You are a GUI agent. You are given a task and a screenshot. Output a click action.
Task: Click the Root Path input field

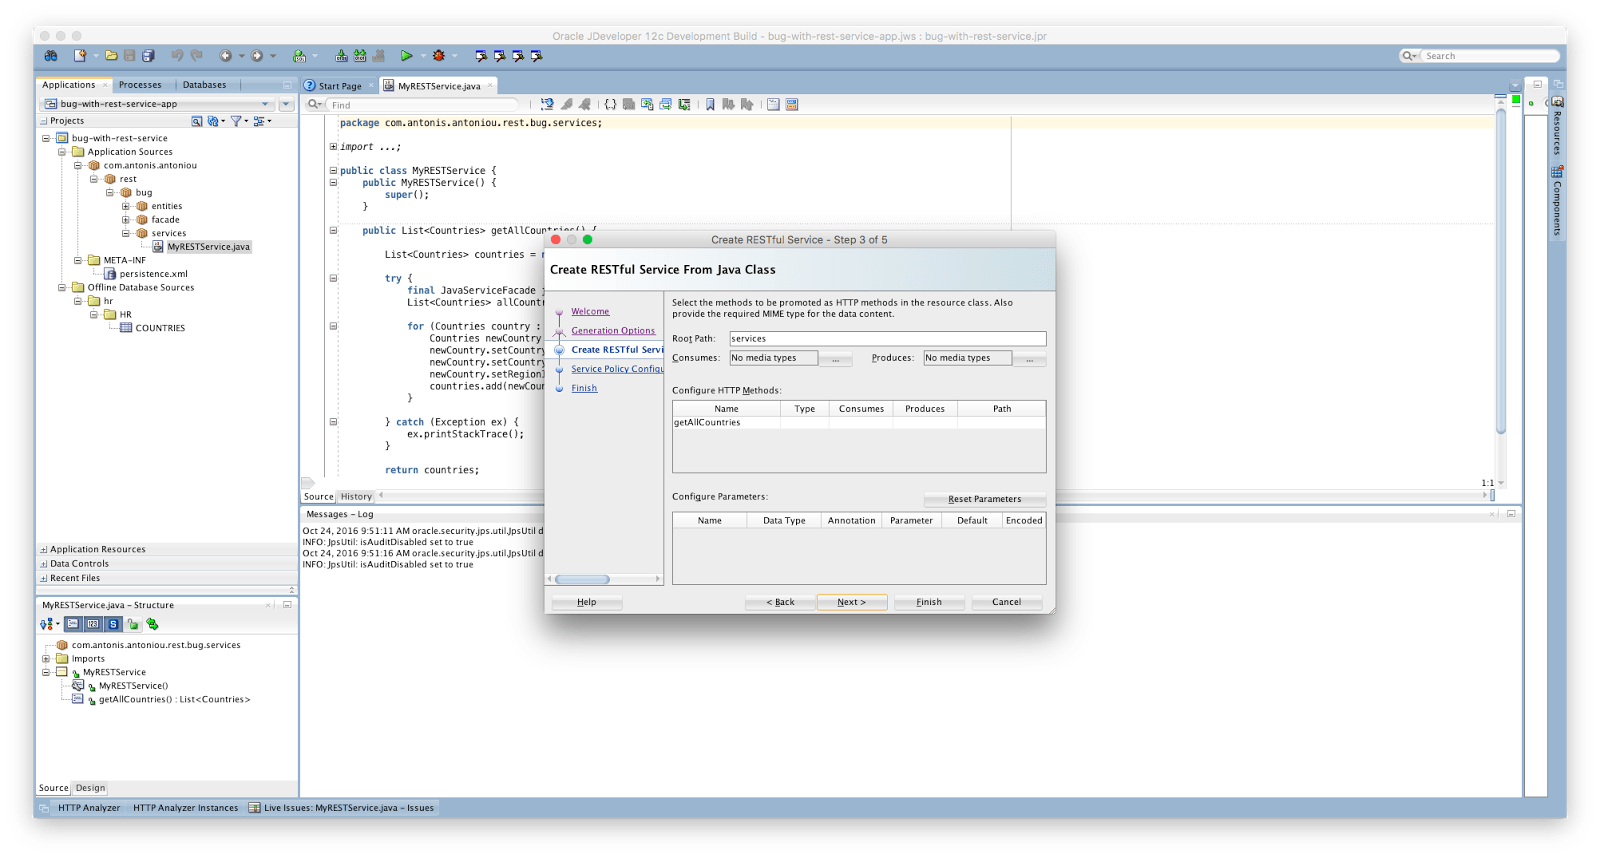887,339
